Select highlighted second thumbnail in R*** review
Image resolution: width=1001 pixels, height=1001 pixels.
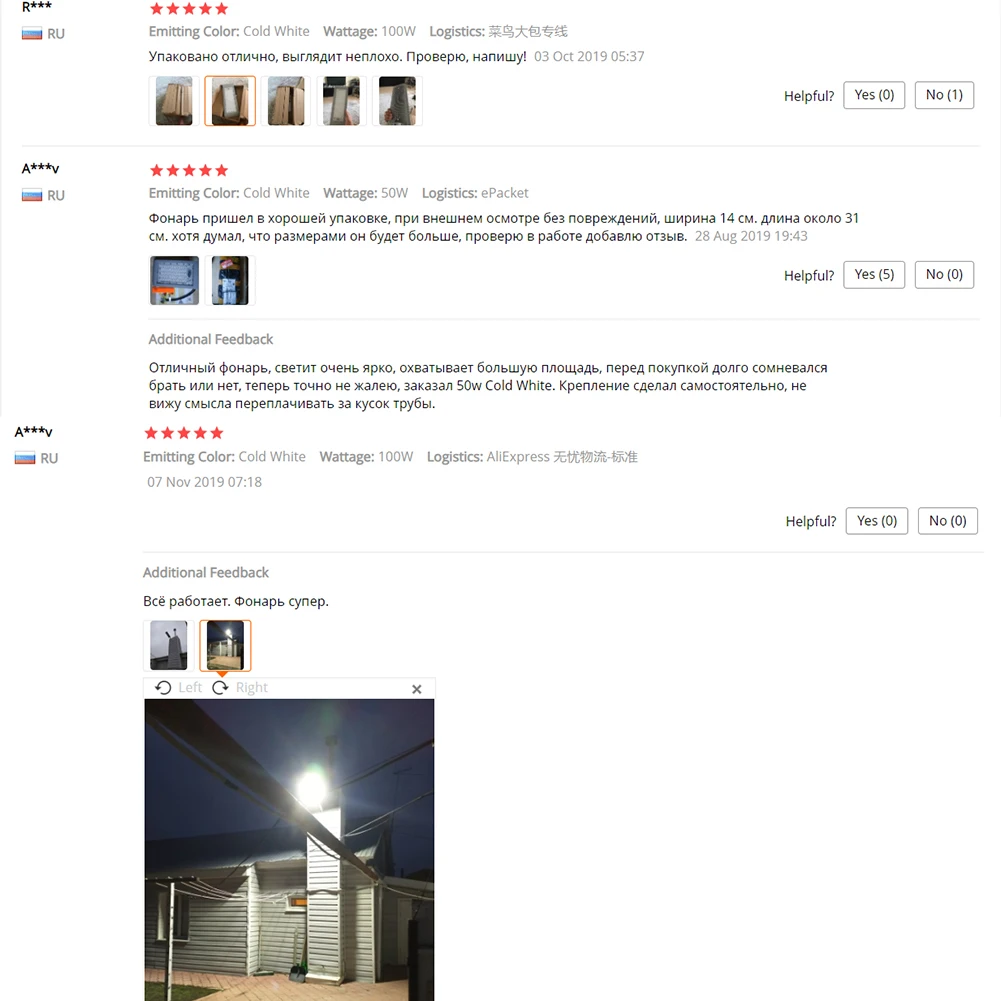click(230, 101)
